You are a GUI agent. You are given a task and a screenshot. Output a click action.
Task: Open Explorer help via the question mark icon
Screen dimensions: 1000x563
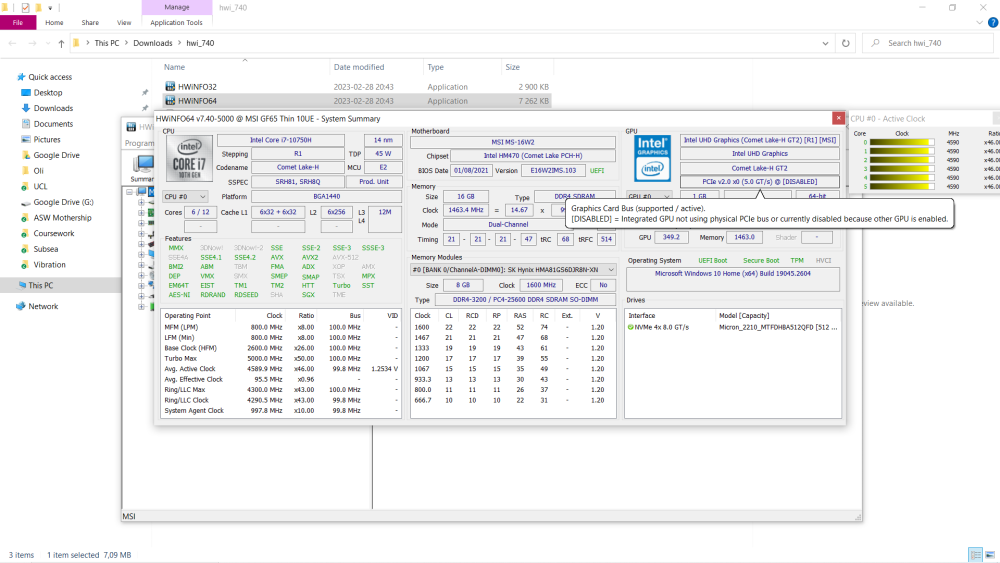point(991,22)
